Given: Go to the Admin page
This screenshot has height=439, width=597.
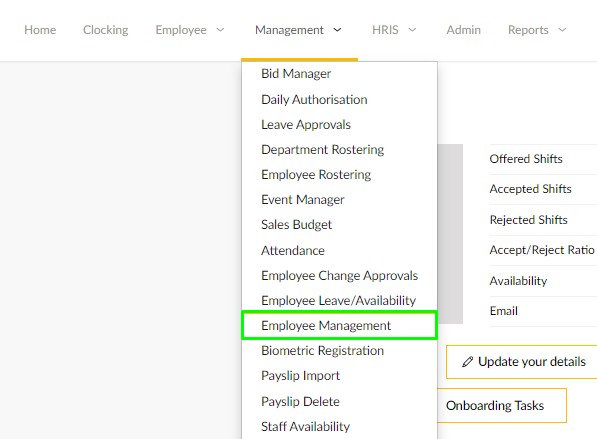Looking at the screenshot, I should click(463, 30).
